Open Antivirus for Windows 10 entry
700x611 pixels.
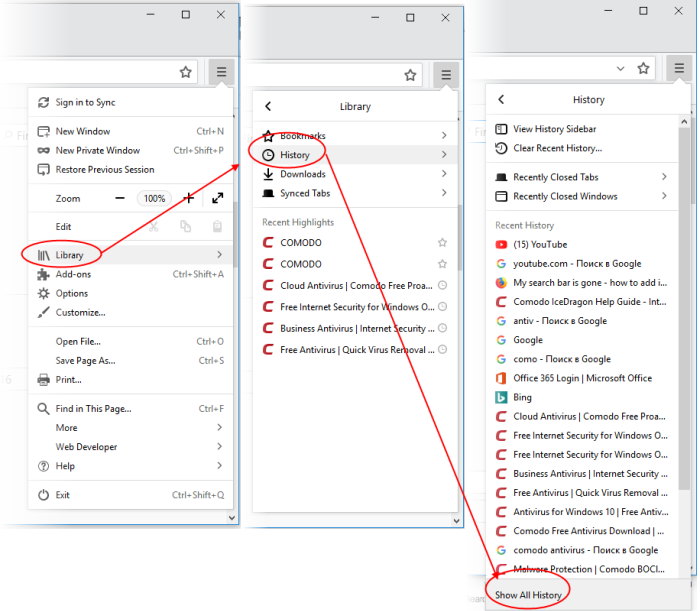pyautogui.click(x=582, y=512)
